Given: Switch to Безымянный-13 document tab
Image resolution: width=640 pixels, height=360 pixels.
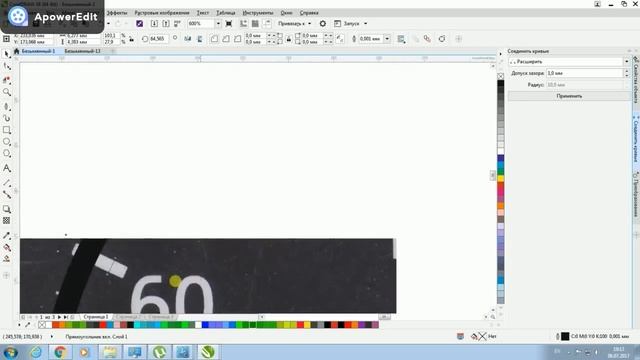Looking at the screenshot, I should (82, 51).
